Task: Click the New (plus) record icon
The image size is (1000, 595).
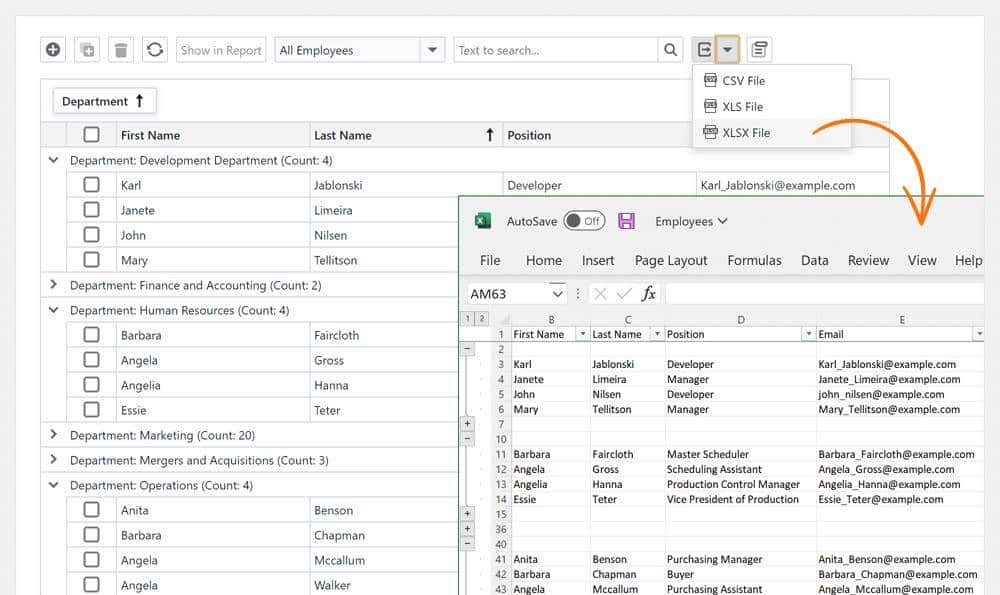Action: (54, 50)
